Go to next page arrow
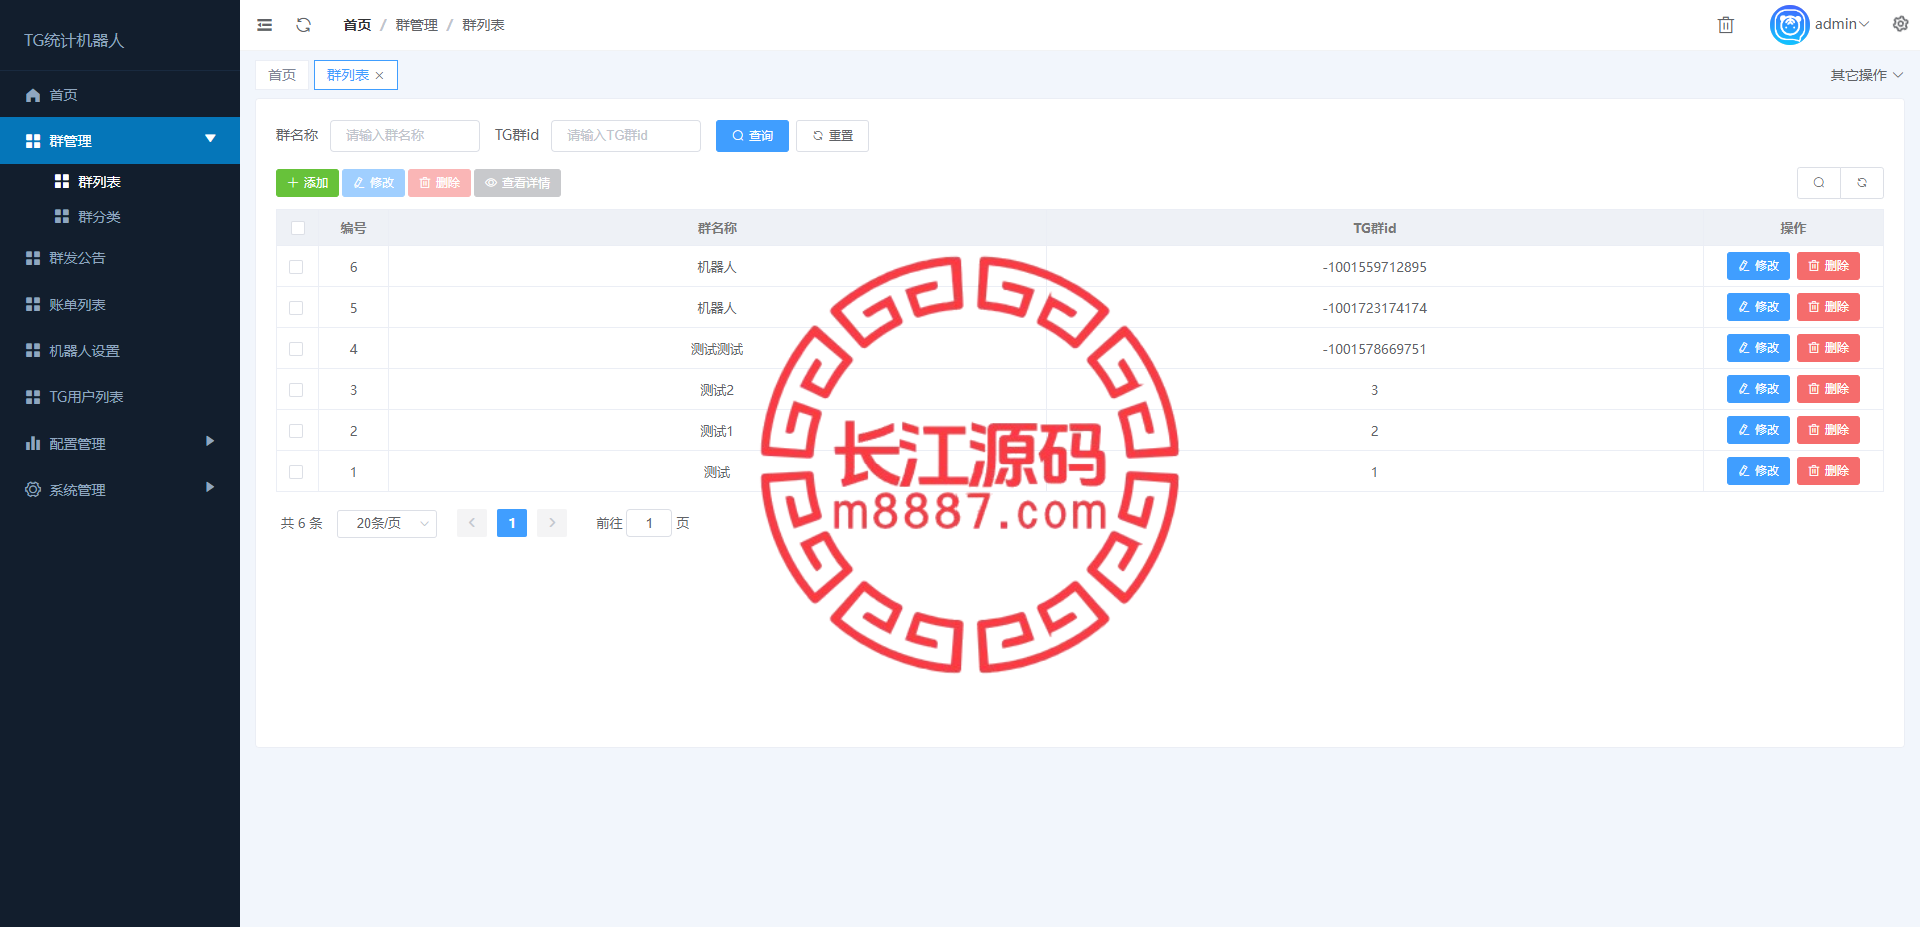The height and width of the screenshot is (927, 1920). point(552,523)
